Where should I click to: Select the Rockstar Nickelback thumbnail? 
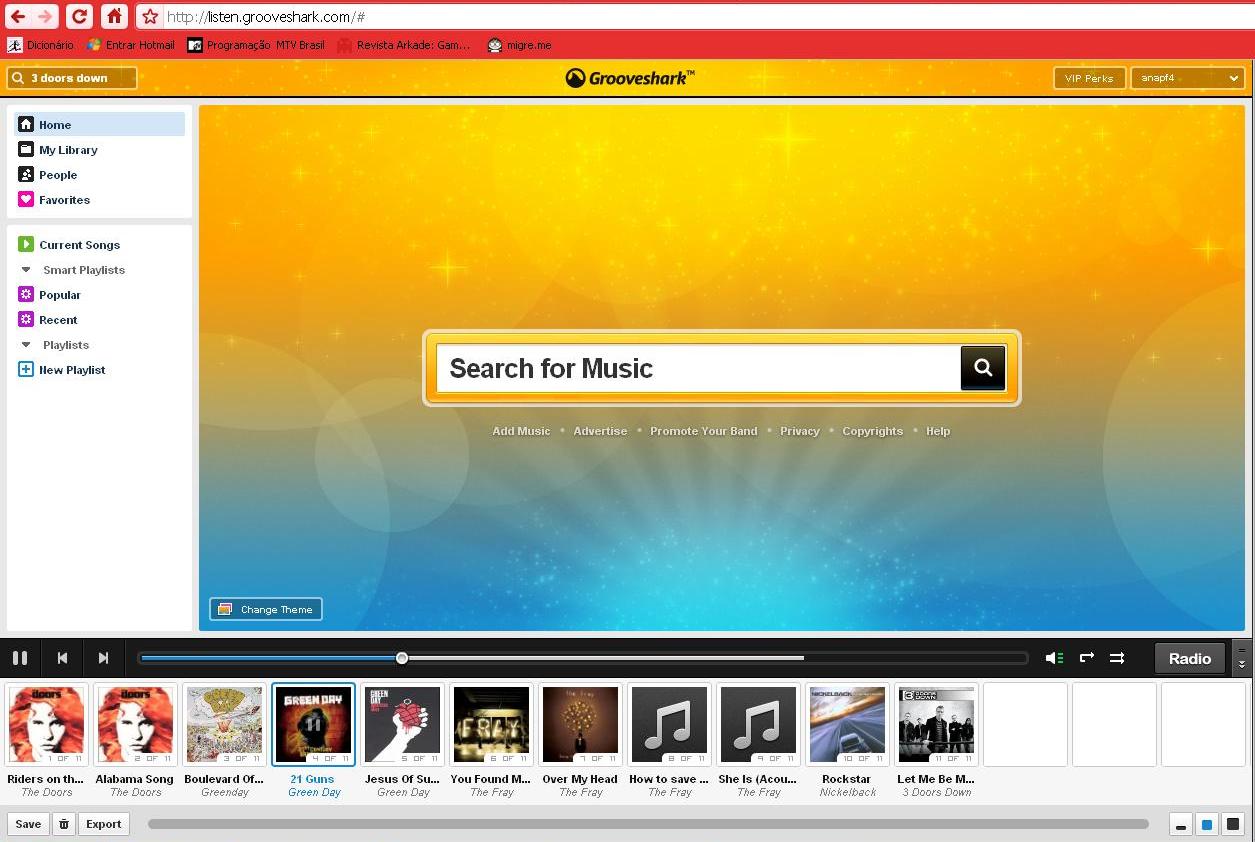click(847, 725)
